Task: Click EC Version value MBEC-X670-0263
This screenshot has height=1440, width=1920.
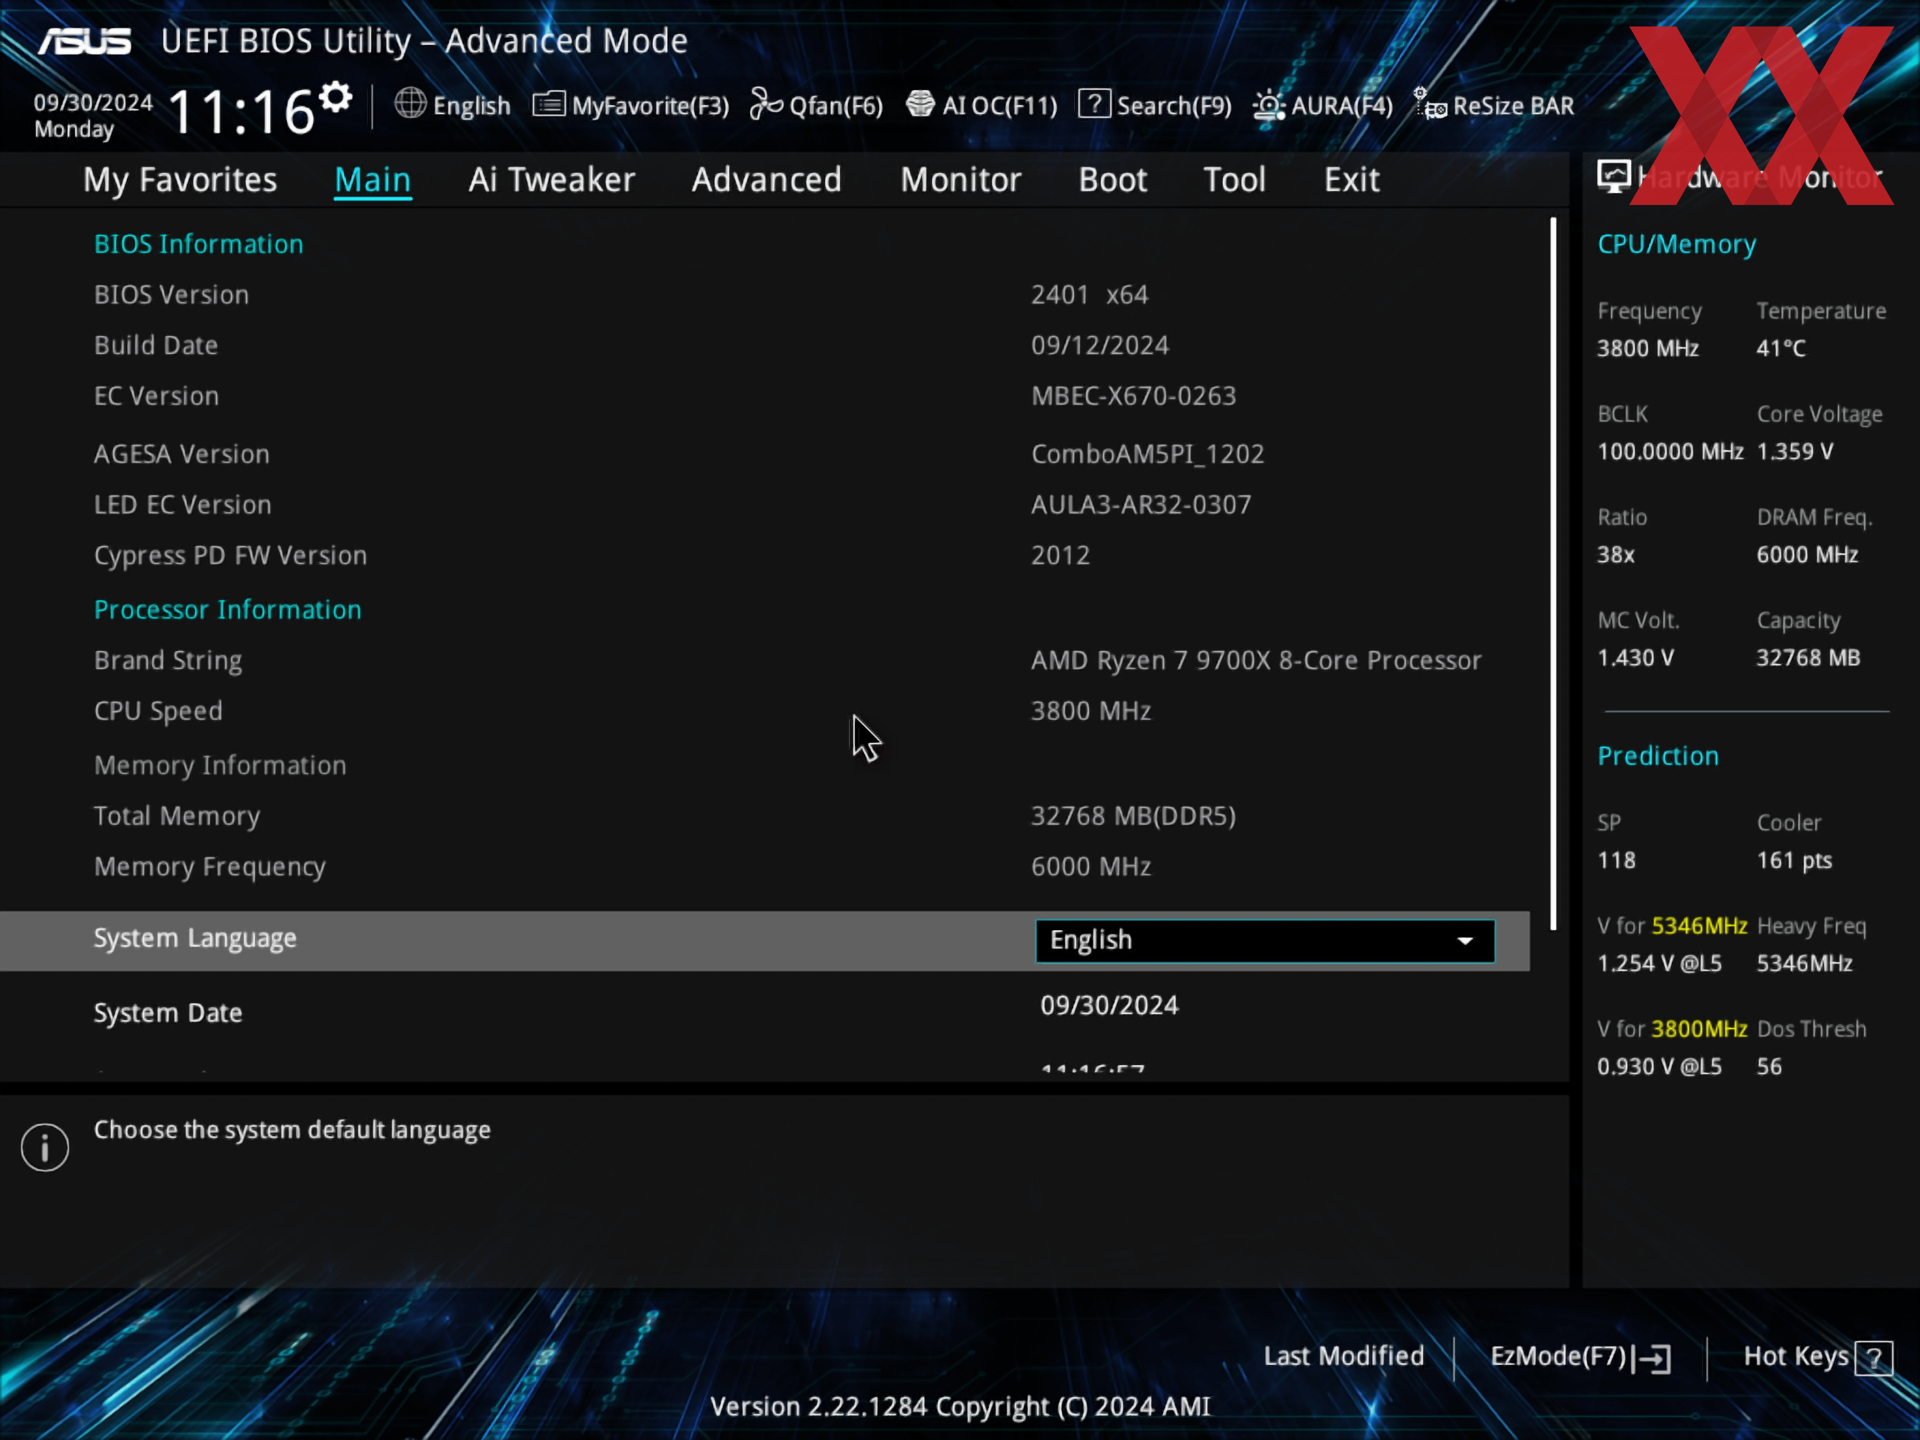Action: pos(1134,396)
